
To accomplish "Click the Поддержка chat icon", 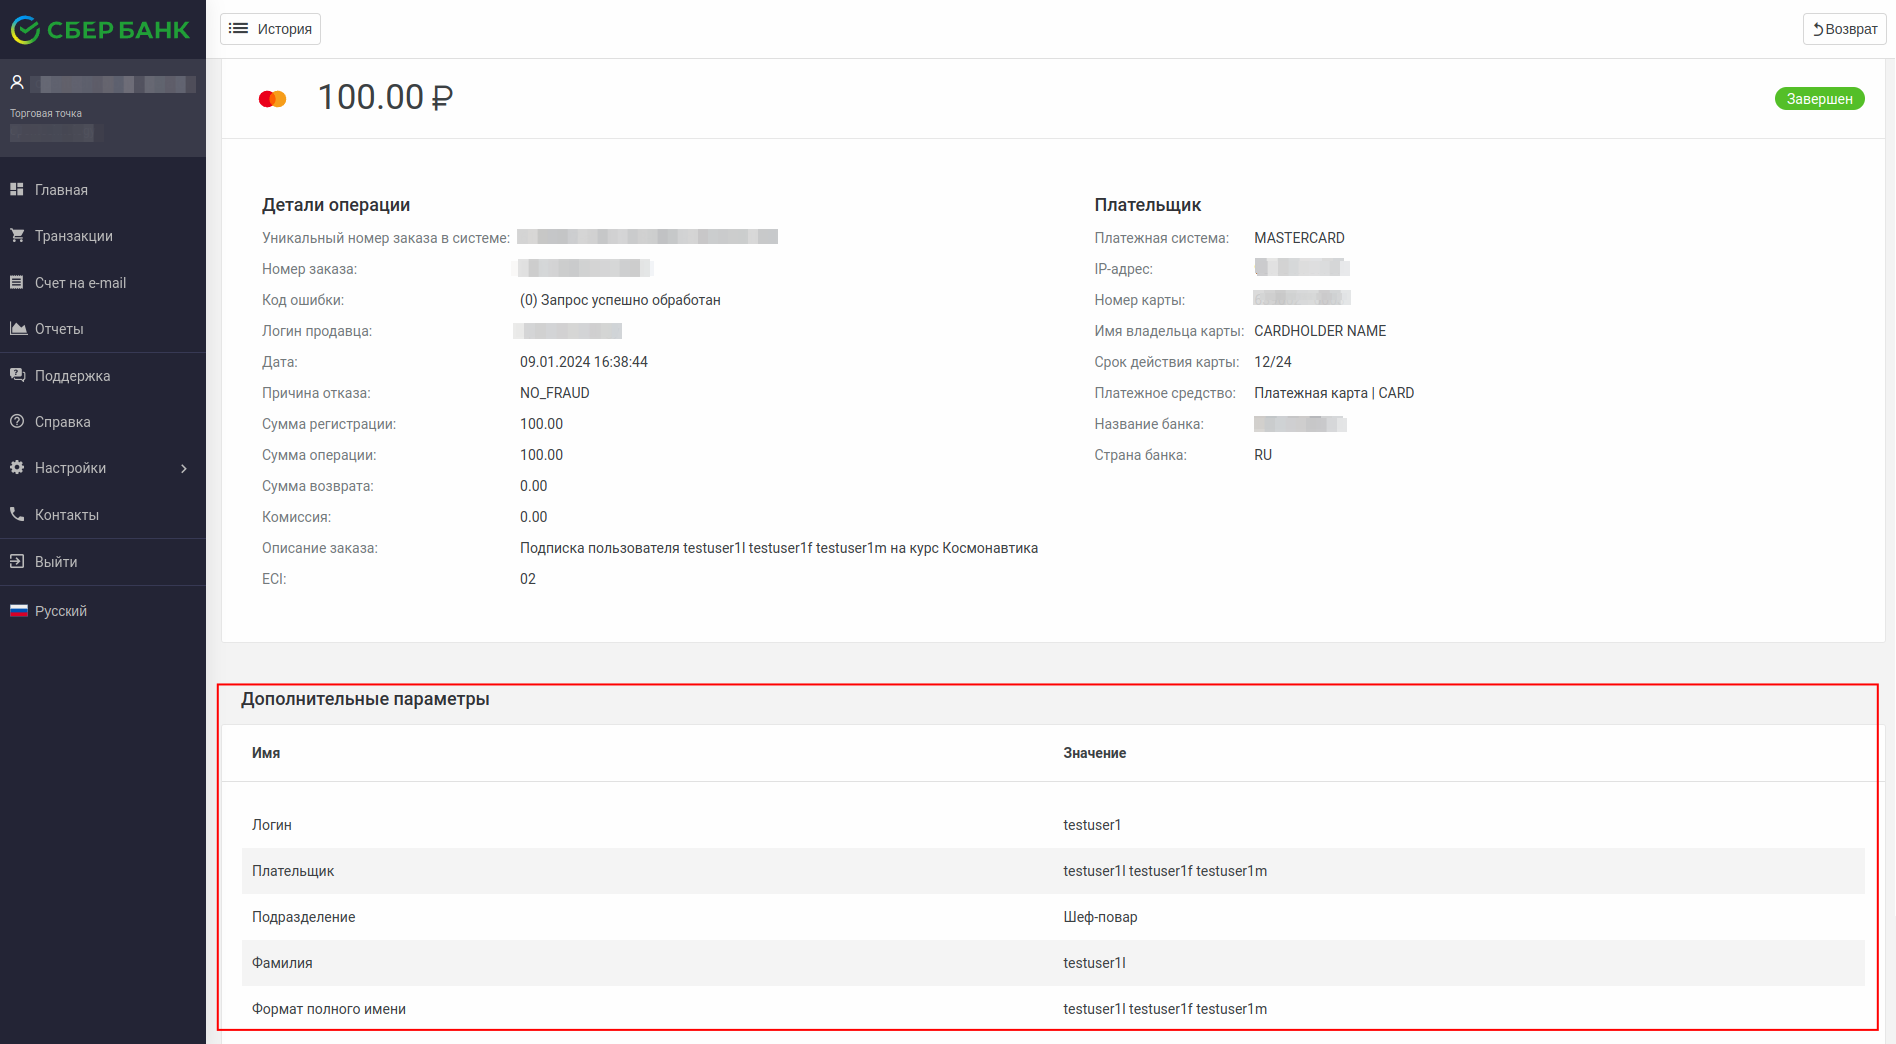I will (x=17, y=375).
